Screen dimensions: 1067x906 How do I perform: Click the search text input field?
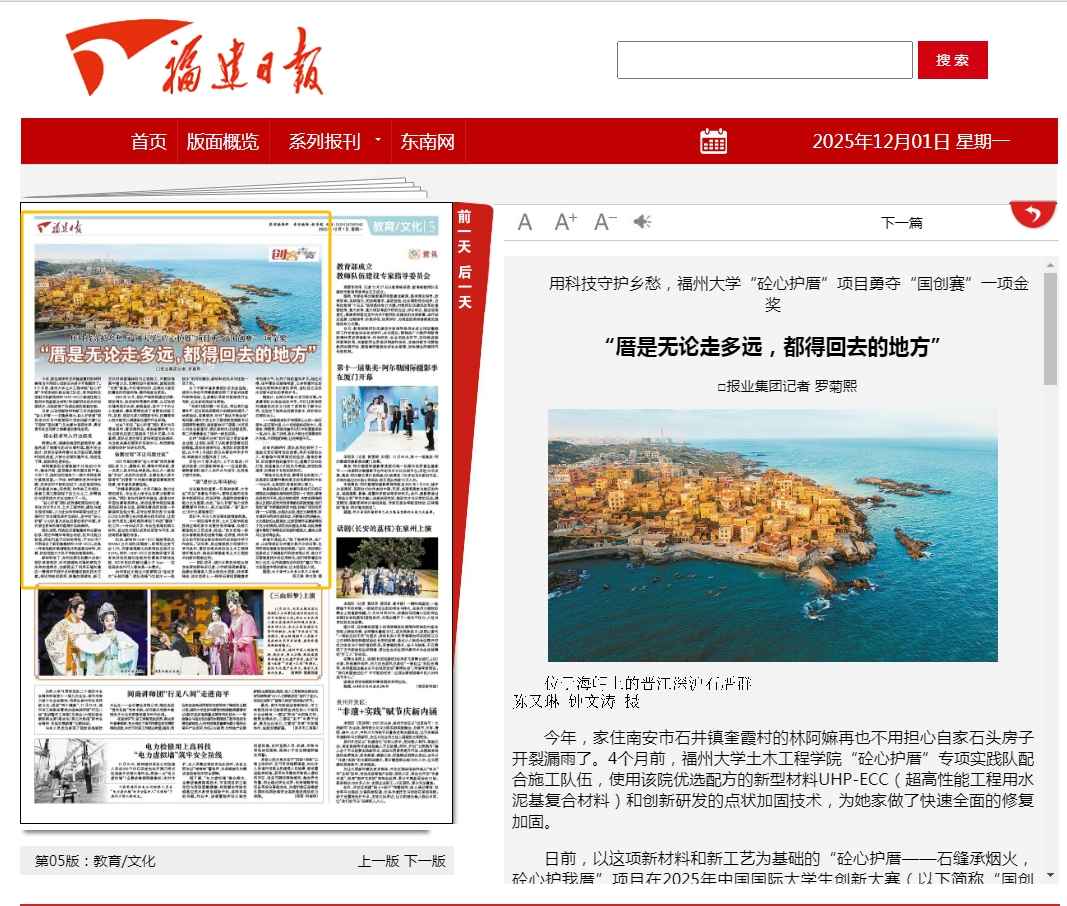click(x=764, y=60)
